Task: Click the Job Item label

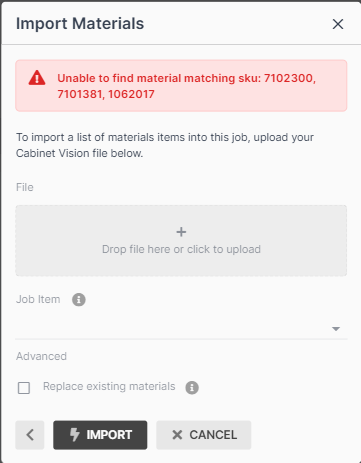Action: tap(38, 299)
